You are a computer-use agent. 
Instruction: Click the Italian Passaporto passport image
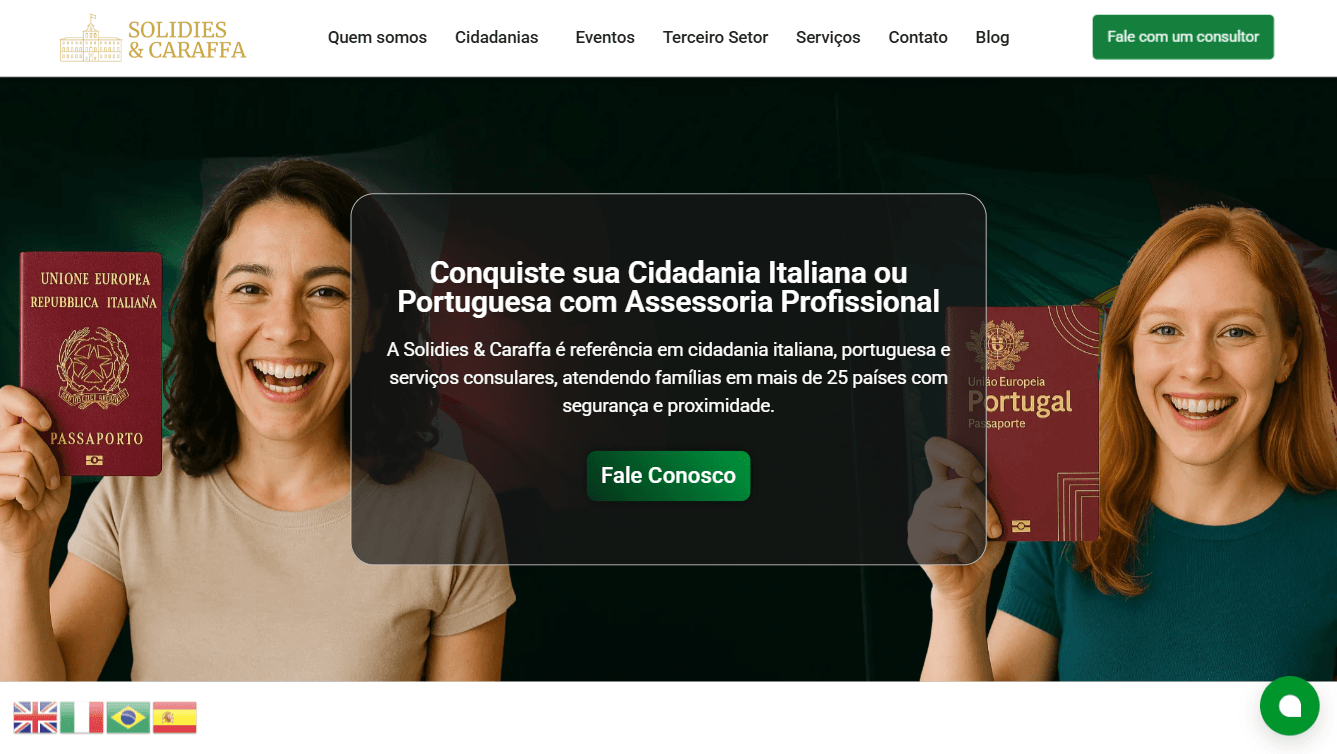(92, 364)
